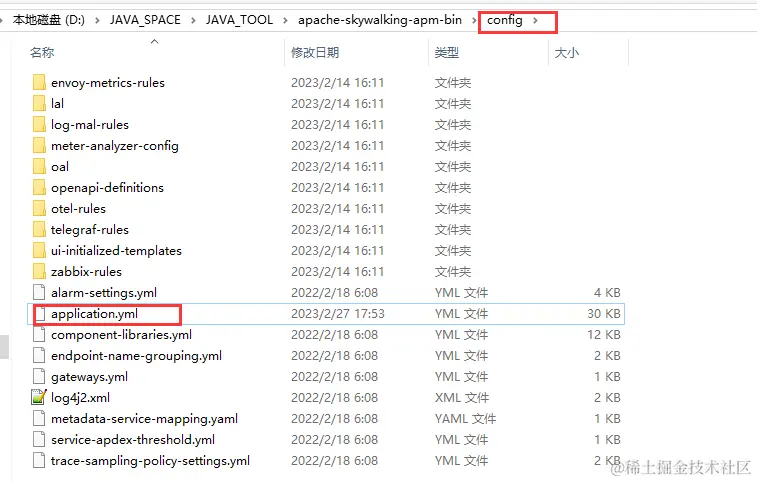Select the oal folder name
The width and height of the screenshot is (757, 482).
tap(60, 167)
